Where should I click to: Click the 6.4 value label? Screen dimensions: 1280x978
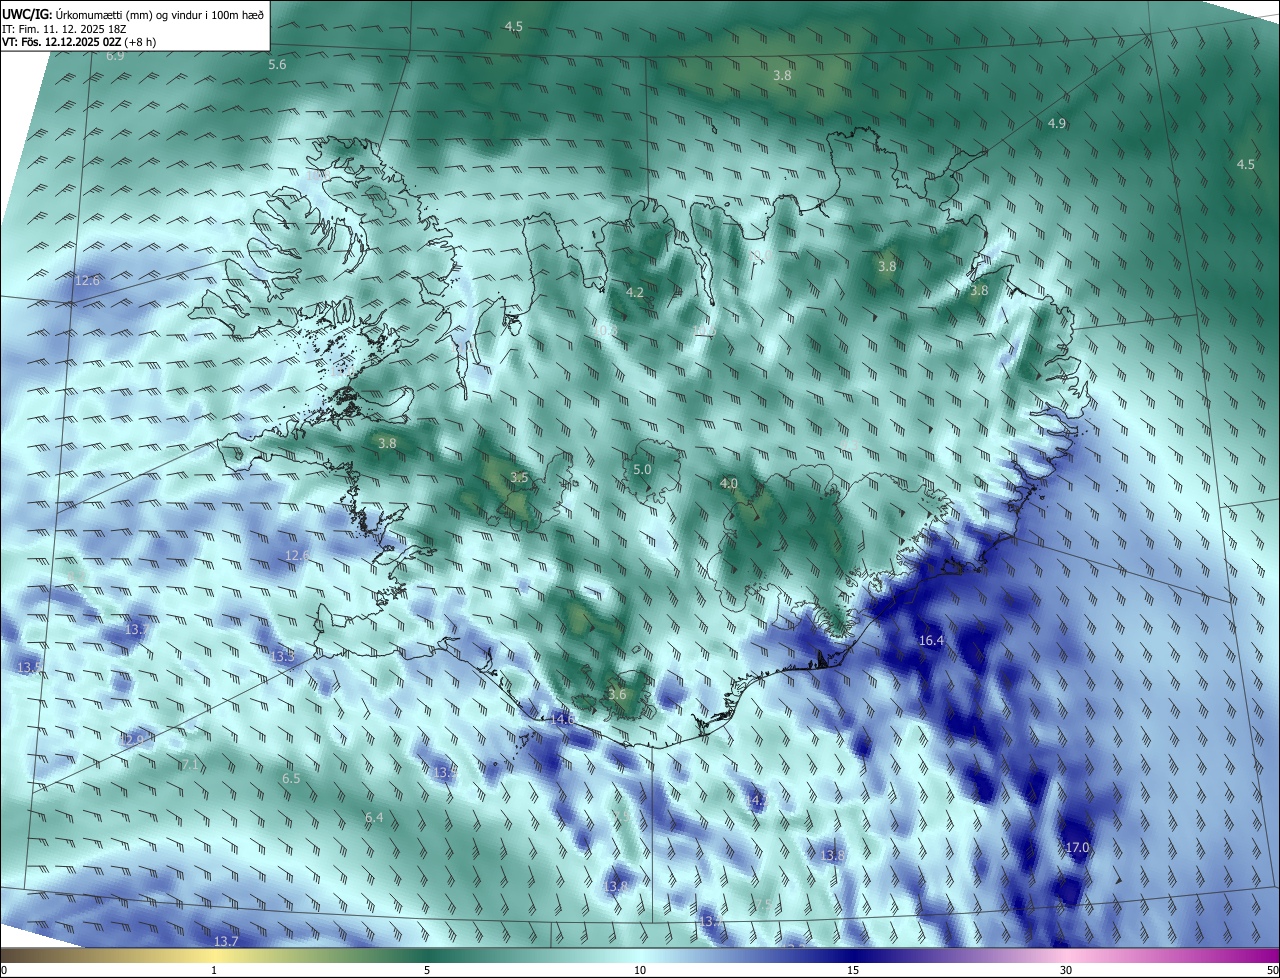pyautogui.click(x=373, y=817)
